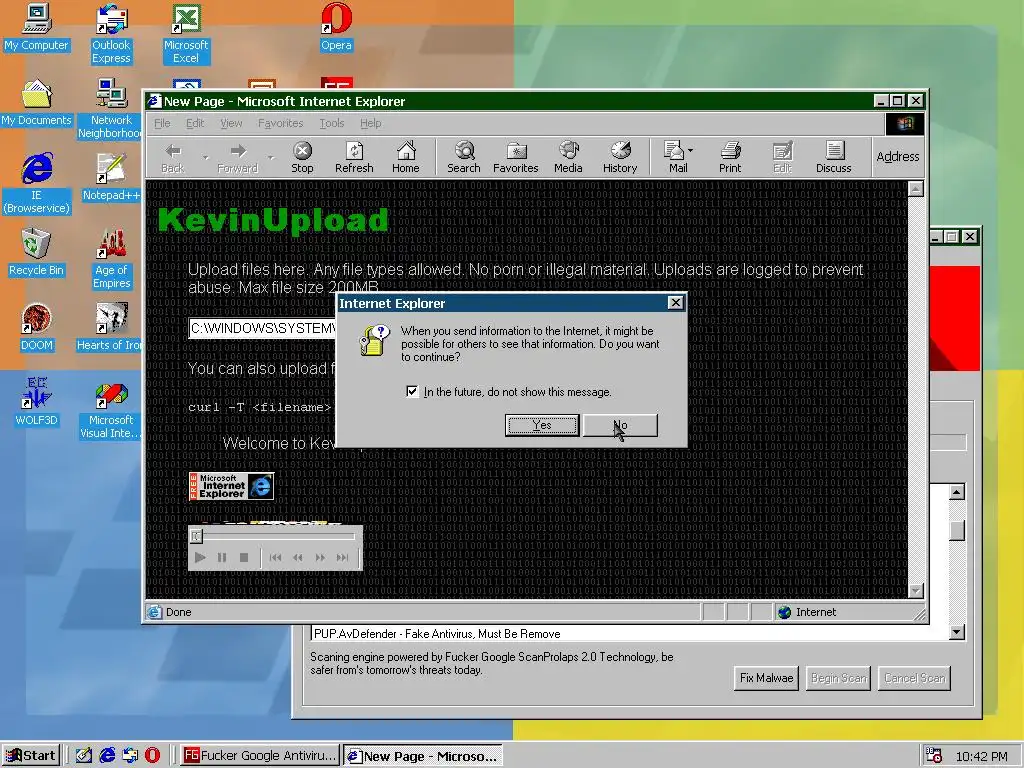Screen dimensions: 1024x768
Task: Click the Forward toolbar button
Action: [237, 157]
